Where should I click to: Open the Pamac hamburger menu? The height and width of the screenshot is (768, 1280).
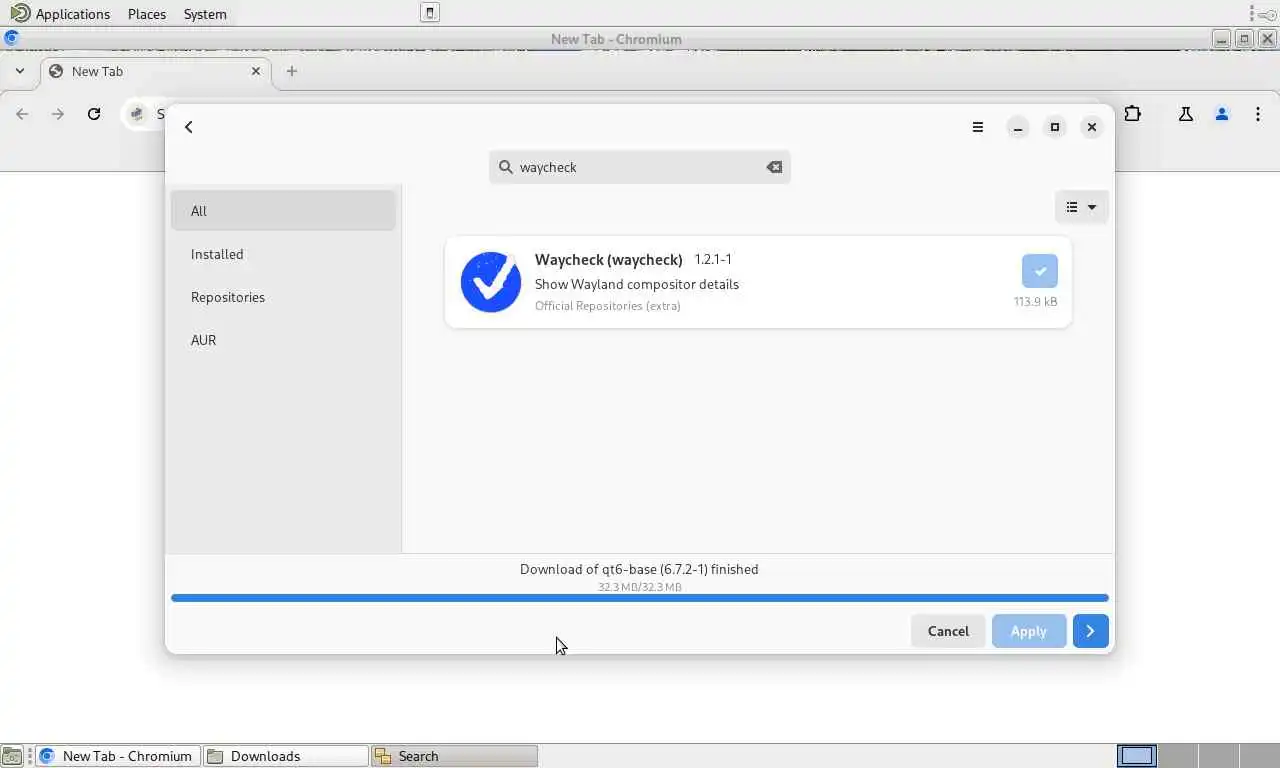tap(978, 127)
